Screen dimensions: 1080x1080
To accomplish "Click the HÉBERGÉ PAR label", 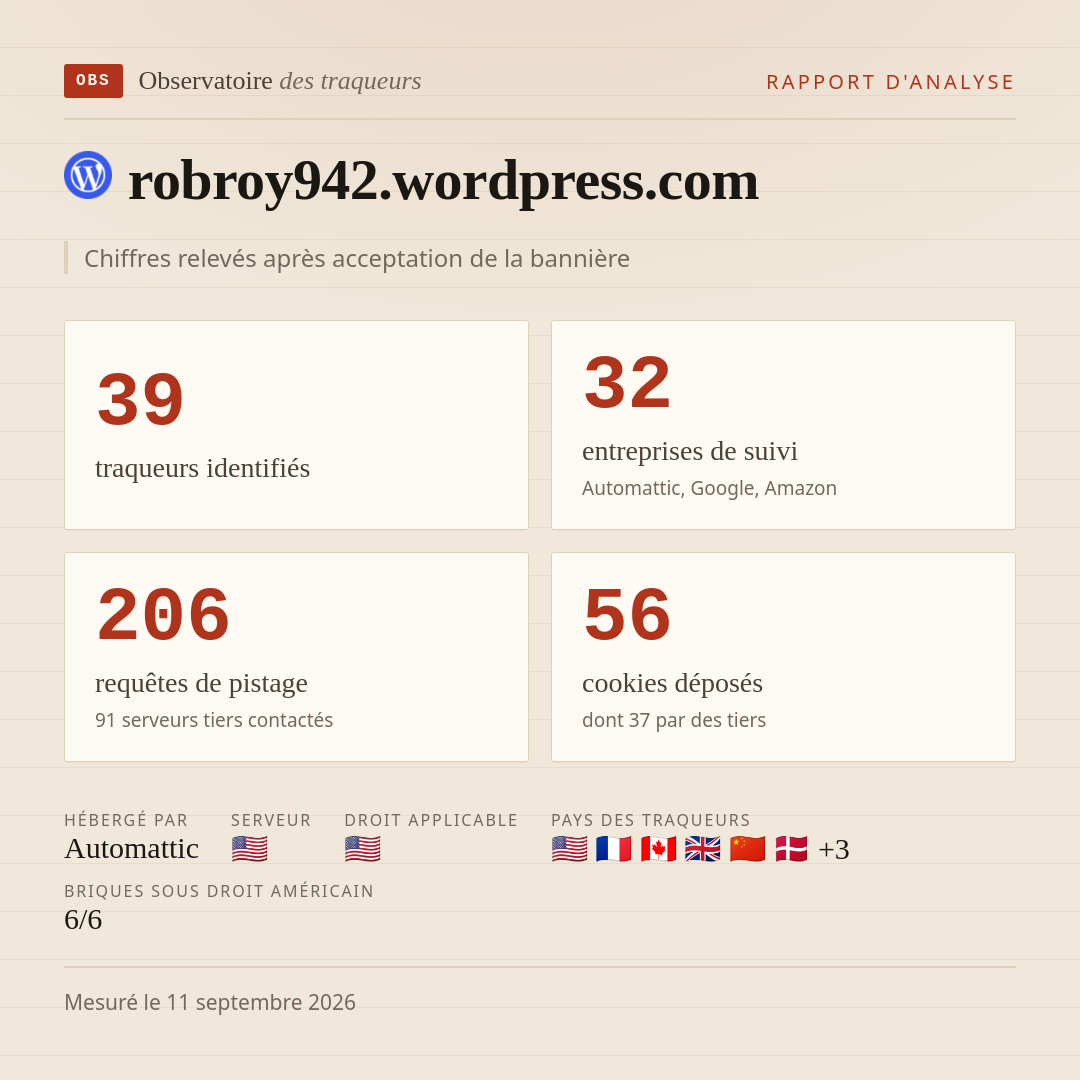I will (126, 820).
